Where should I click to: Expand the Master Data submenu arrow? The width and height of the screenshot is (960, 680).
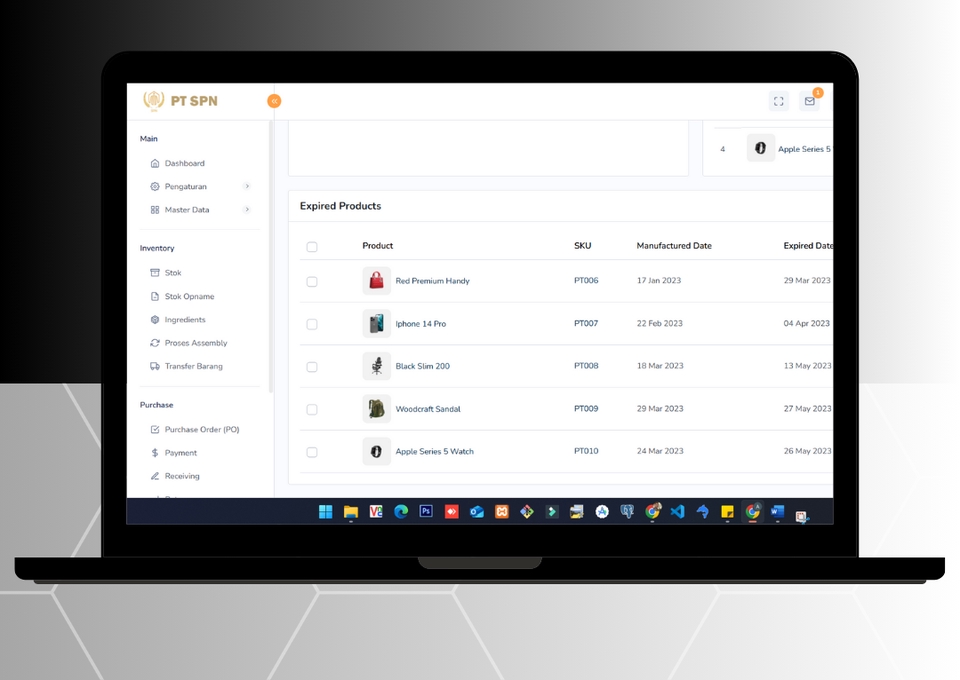pos(247,210)
